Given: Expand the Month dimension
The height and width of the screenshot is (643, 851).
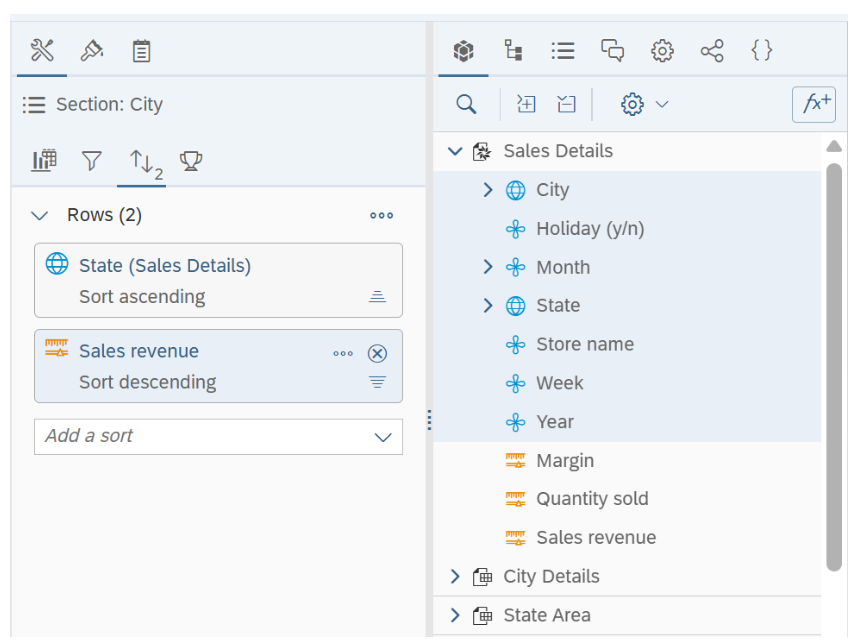Looking at the screenshot, I should (x=487, y=267).
